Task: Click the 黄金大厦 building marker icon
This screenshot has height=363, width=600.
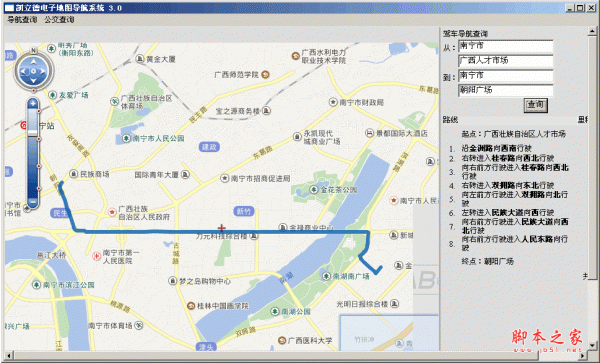Action: click(140, 59)
